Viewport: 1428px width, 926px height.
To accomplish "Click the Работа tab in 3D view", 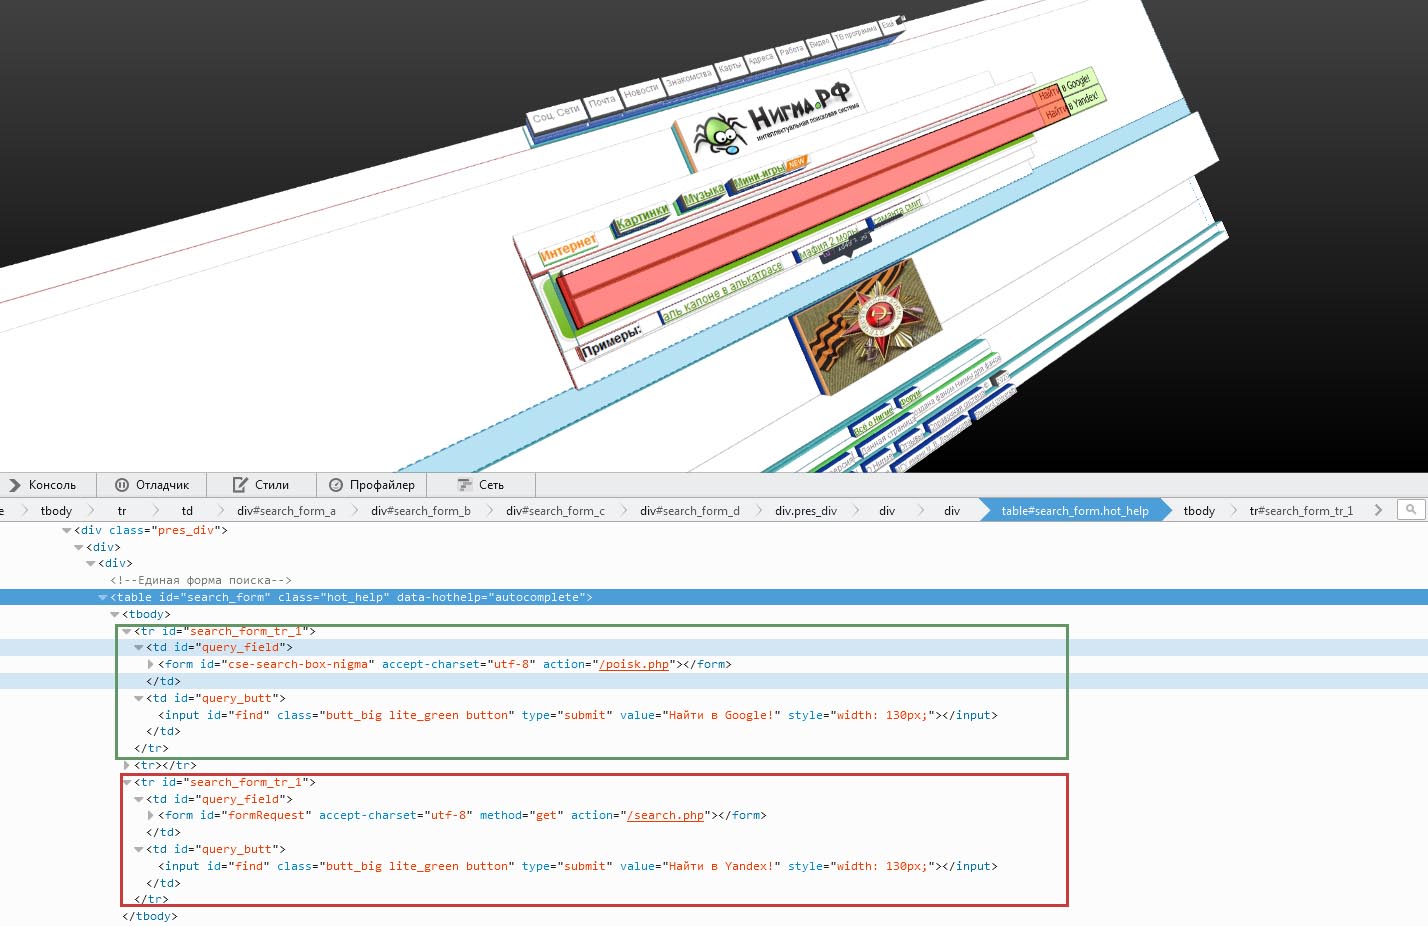I will (x=791, y=50).
